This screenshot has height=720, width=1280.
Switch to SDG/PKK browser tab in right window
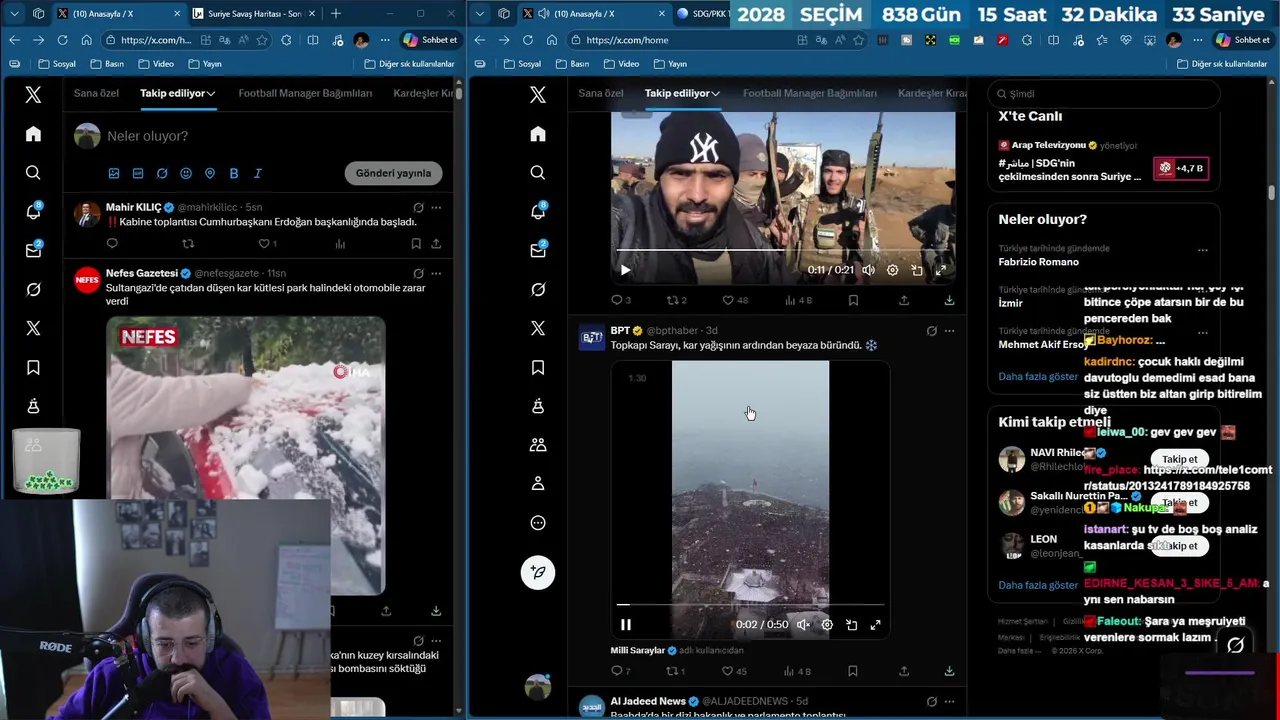pyautogui.click(x=702, y=14)
